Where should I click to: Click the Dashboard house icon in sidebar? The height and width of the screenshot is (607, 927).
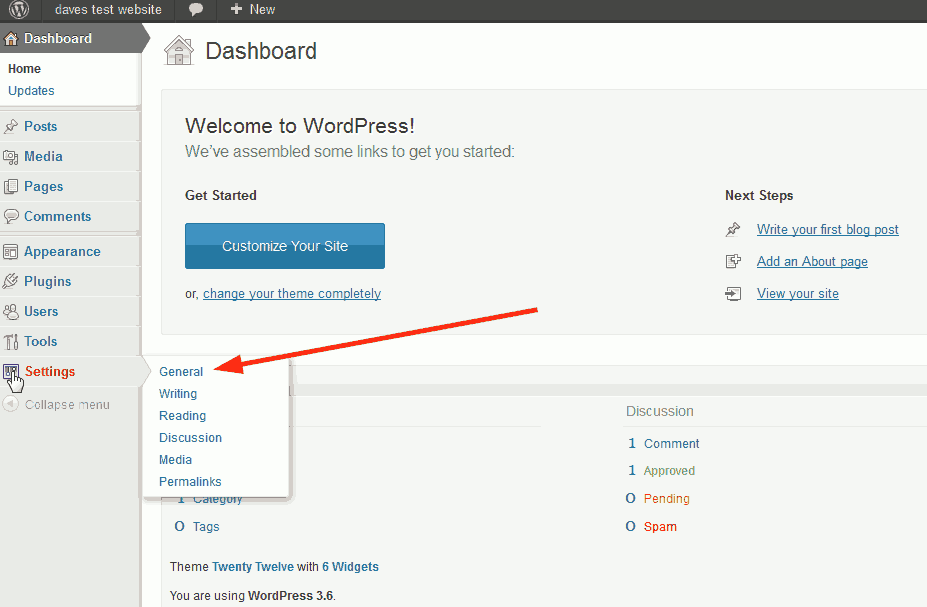[11, 39]
